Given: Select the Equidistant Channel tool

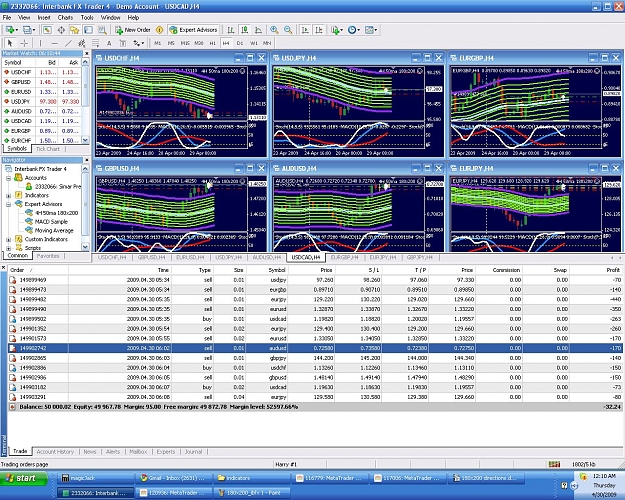Looking at the screenshot, I should [82, 43].
